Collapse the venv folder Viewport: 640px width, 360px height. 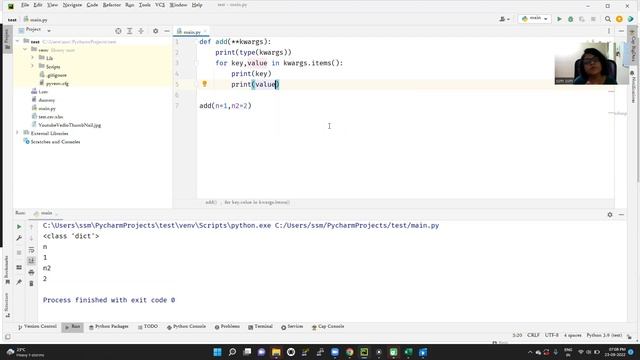click(25, 50)
